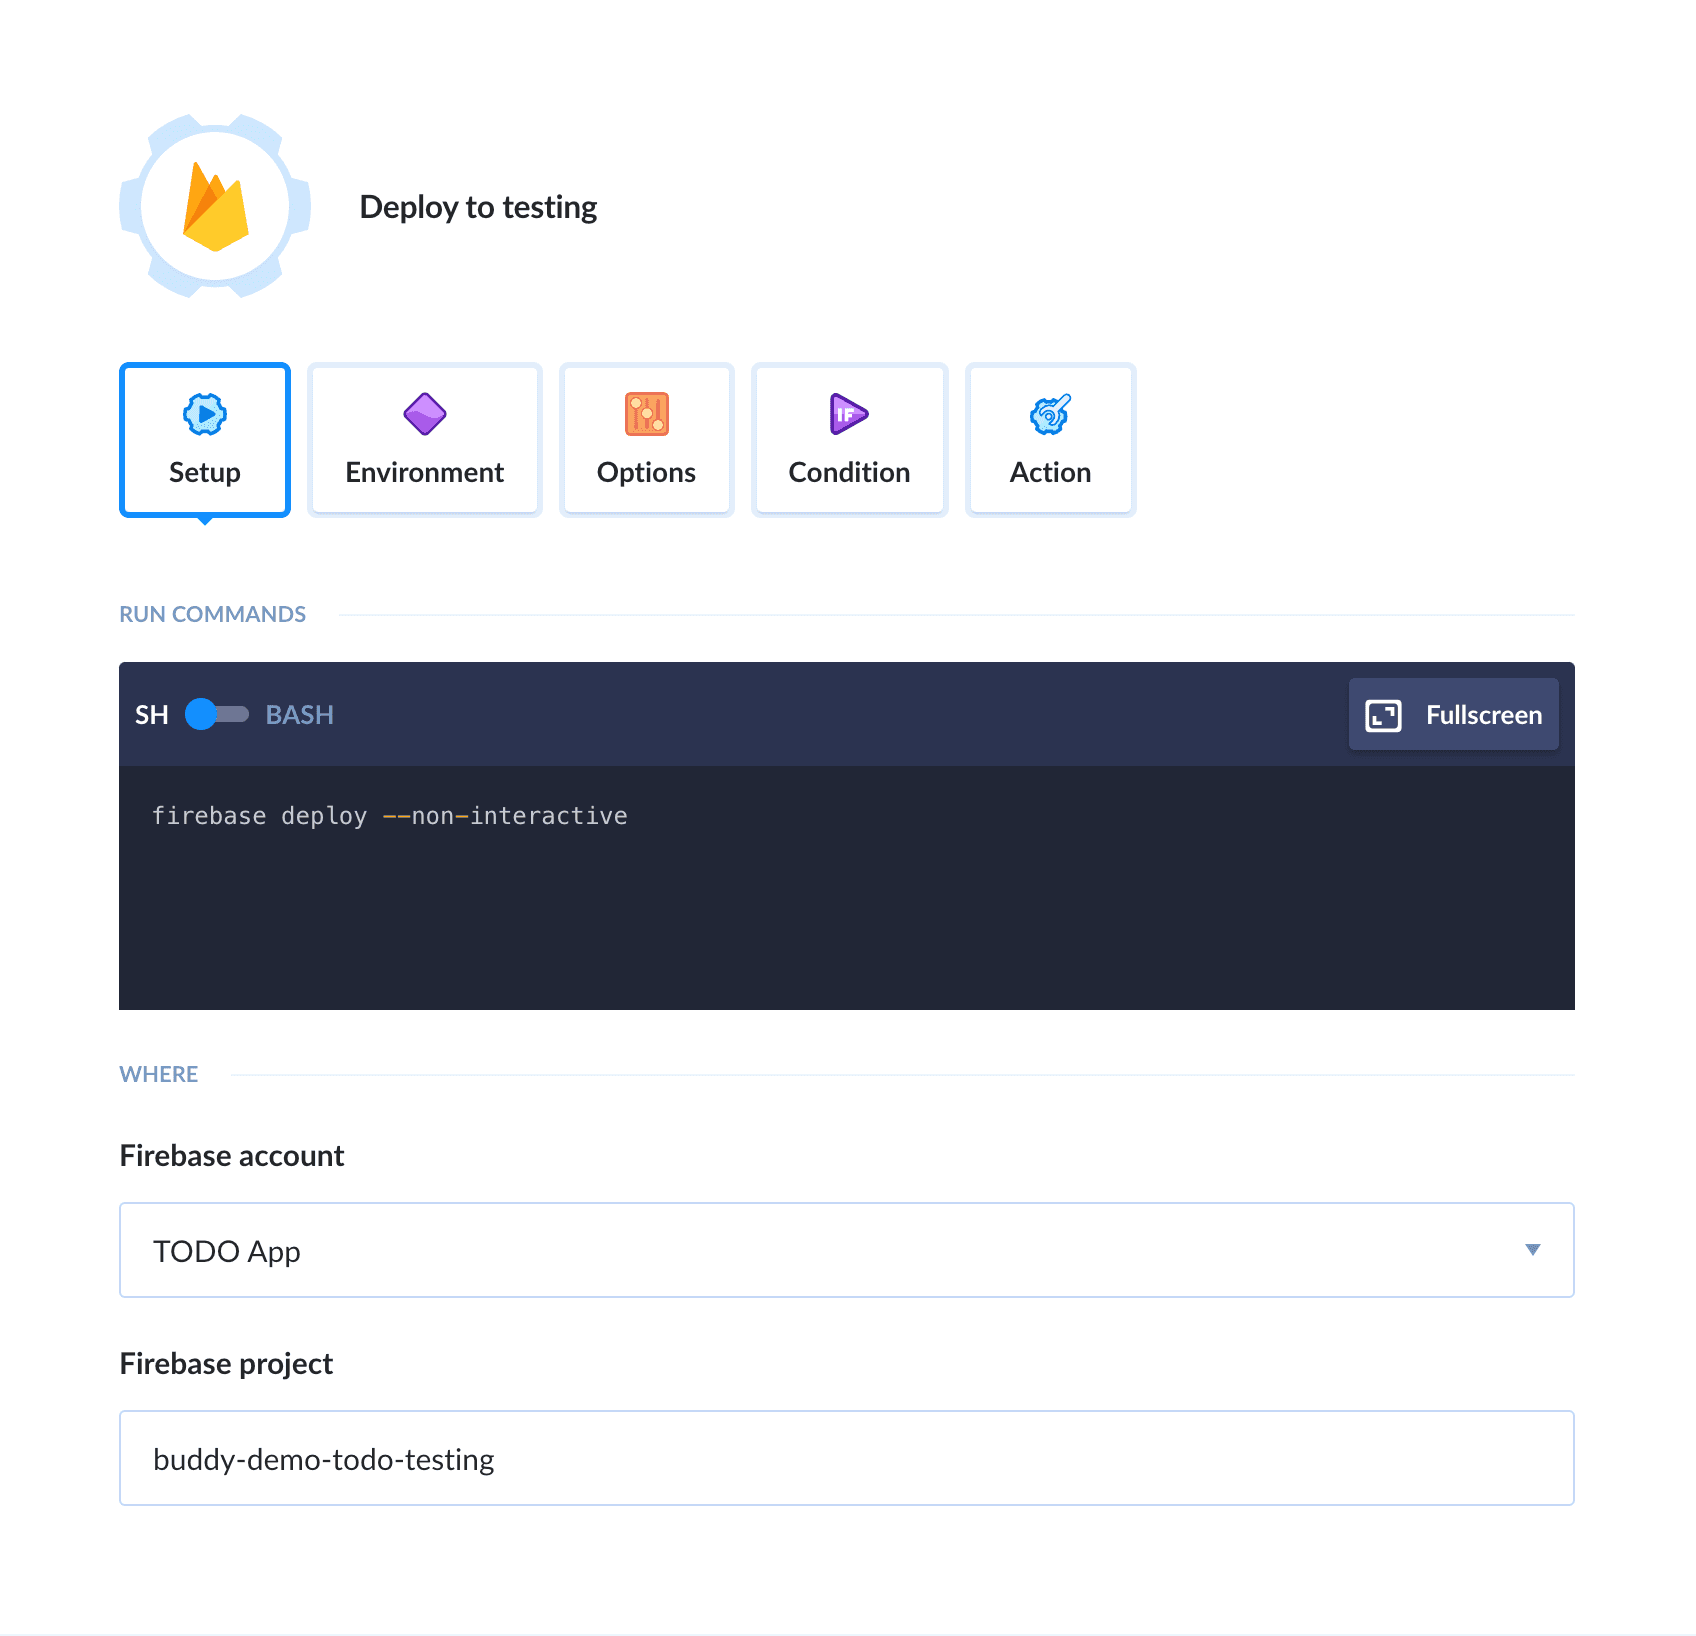Image resolution: width=1696 pixels, height=1636 pixels.
Task: Click the expand icon beside Fullscreen
Action: 1383,715
